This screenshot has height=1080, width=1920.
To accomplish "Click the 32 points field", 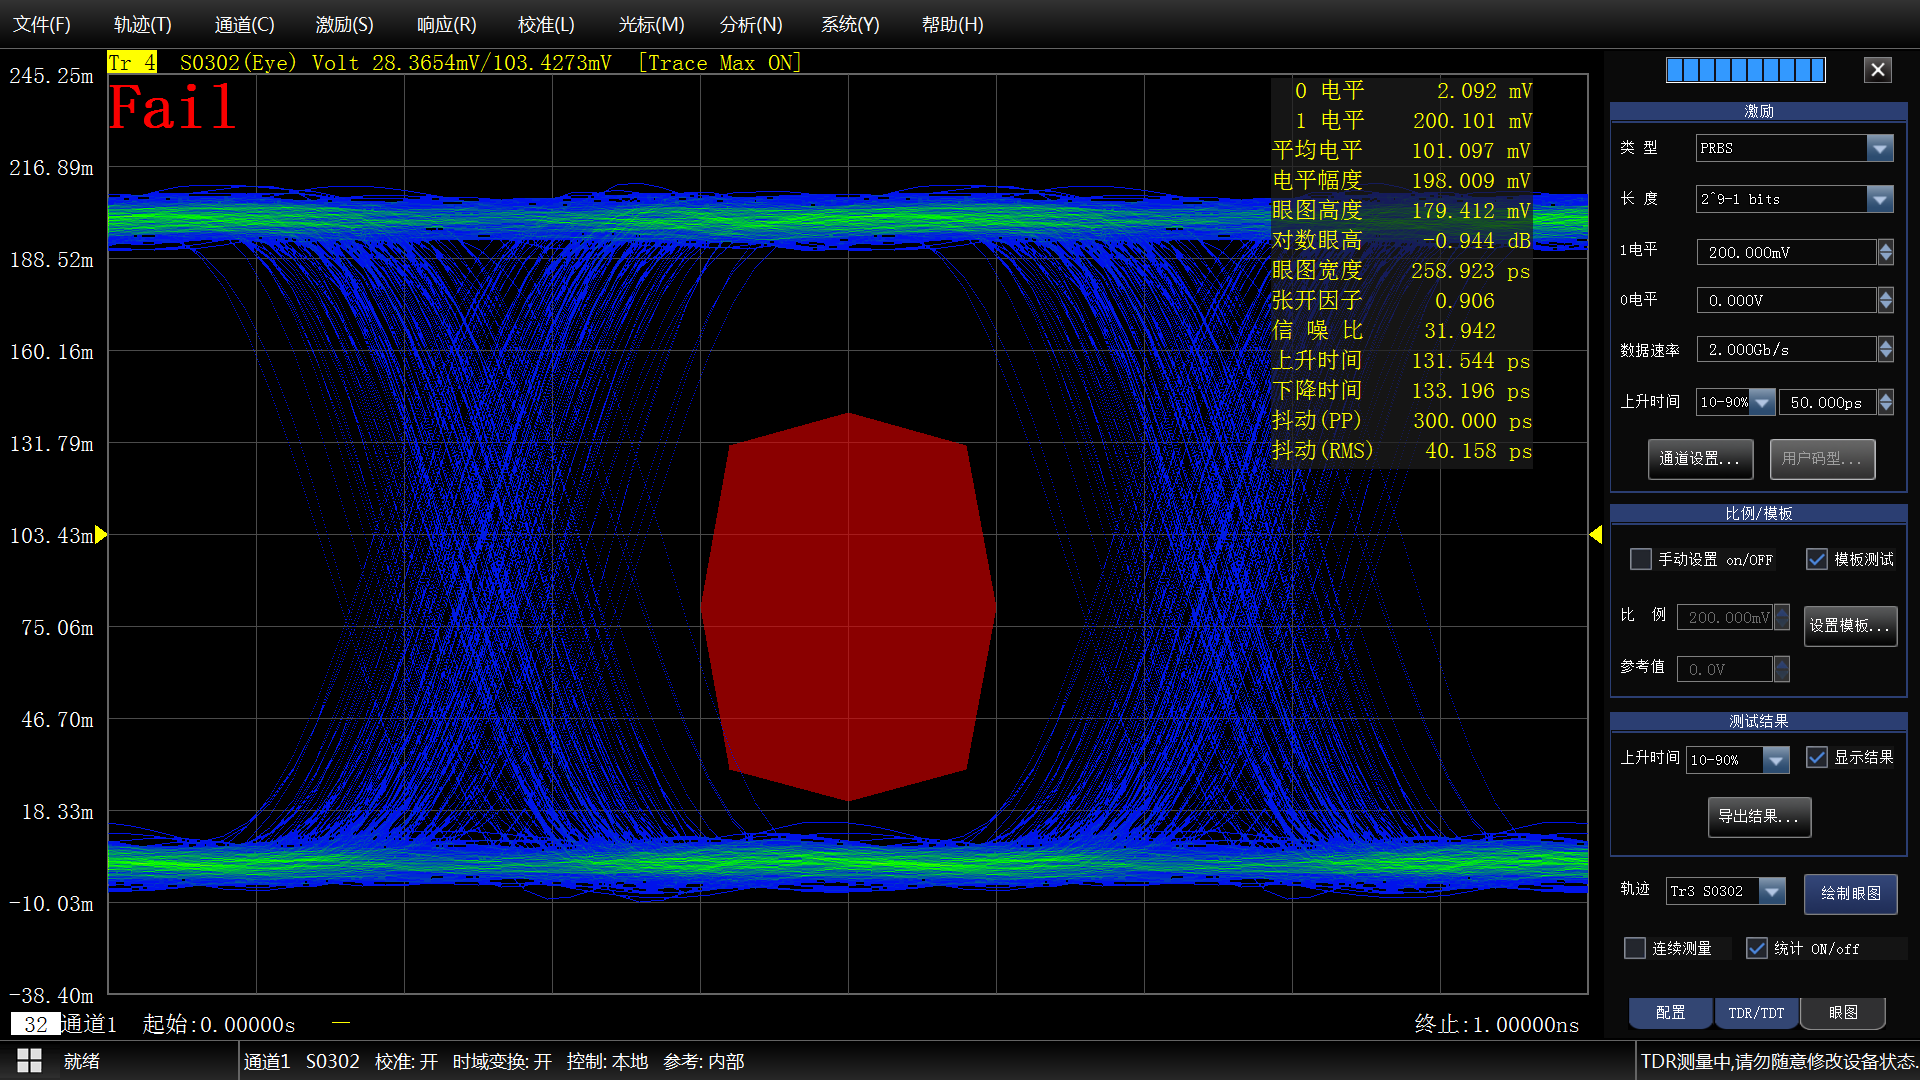I will [35, 1024].
